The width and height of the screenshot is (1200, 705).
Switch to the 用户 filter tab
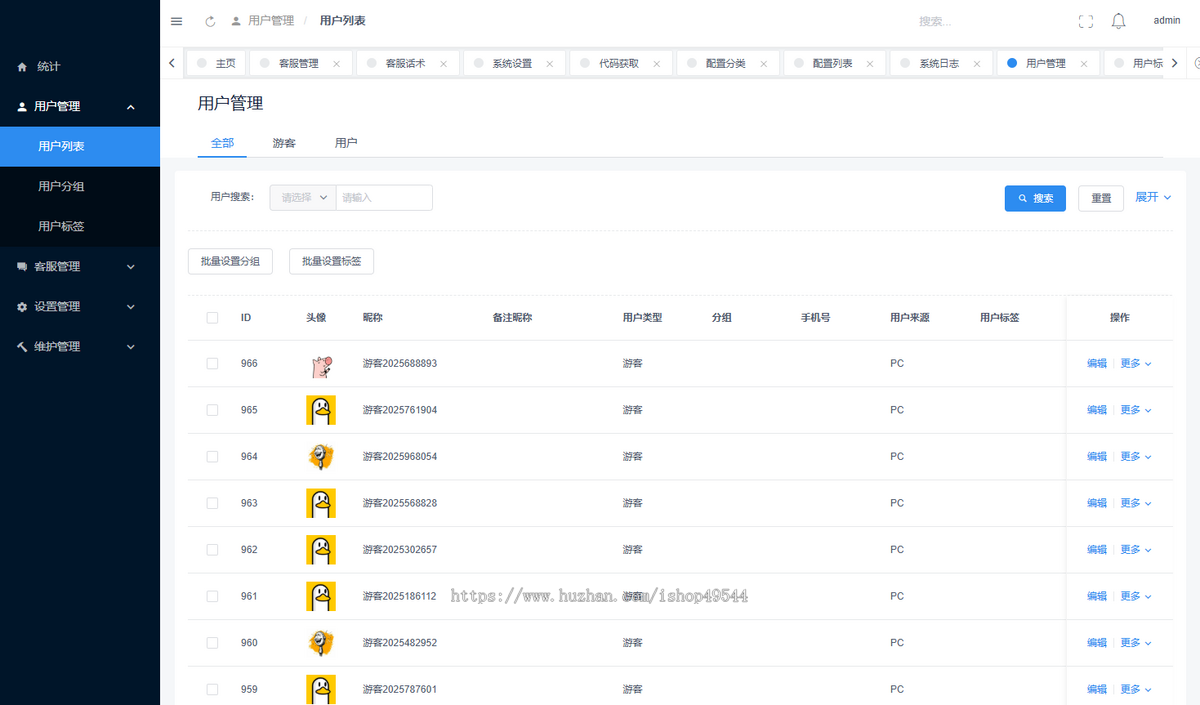(x=346, y=143)
